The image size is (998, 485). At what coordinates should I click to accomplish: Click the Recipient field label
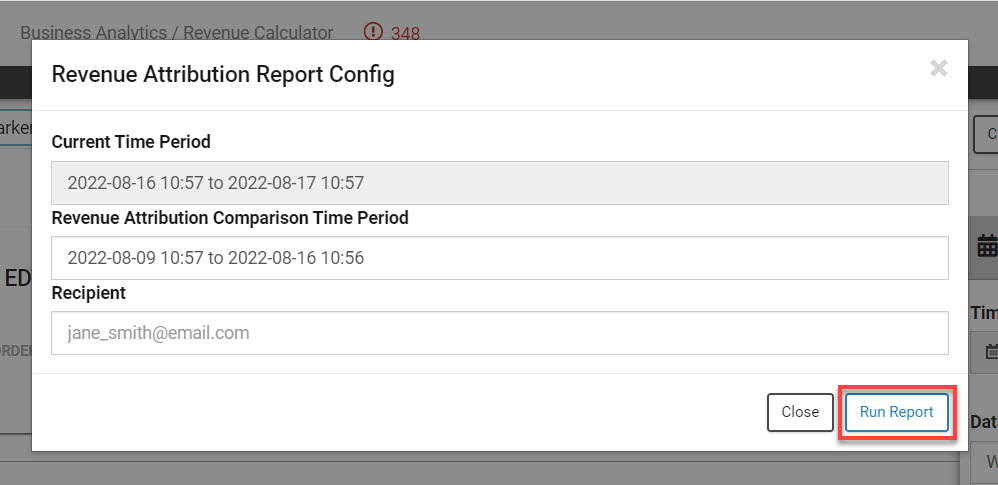(89, 293)
